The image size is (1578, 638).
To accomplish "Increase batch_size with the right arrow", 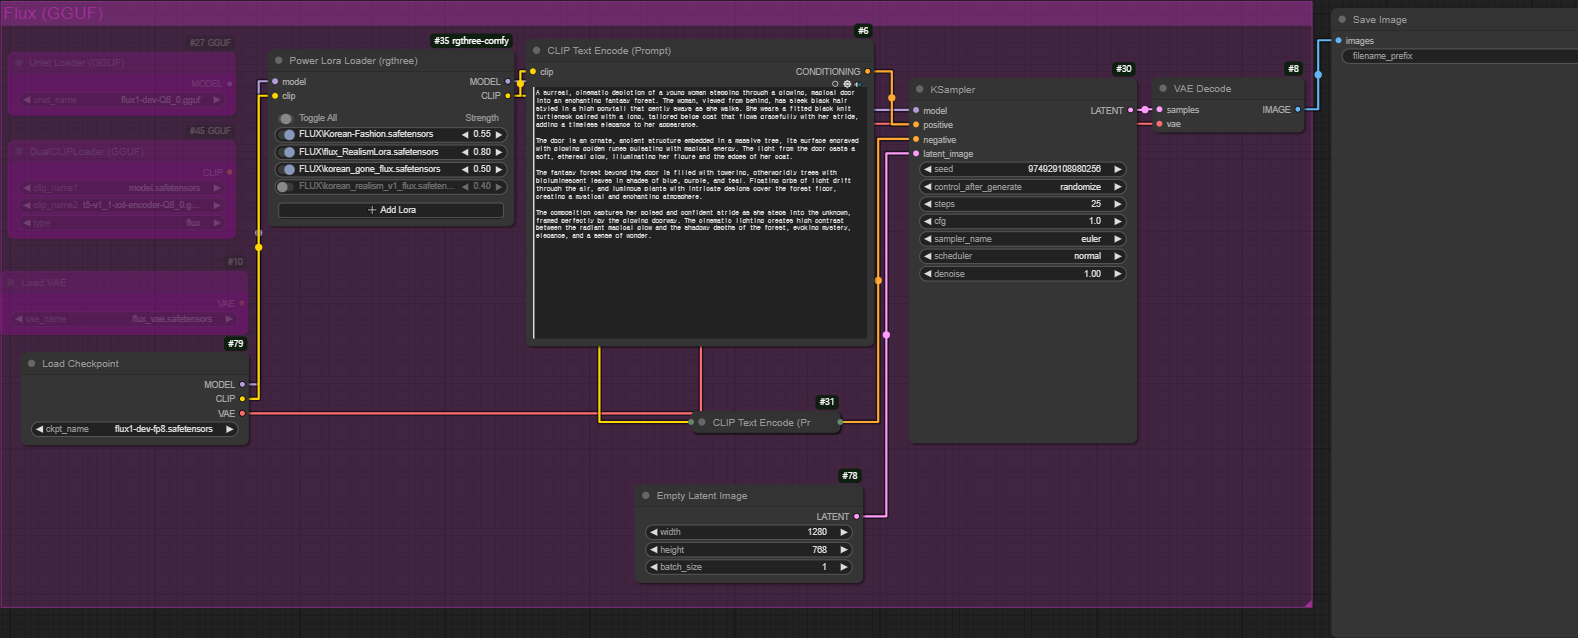I will (843, 567).
